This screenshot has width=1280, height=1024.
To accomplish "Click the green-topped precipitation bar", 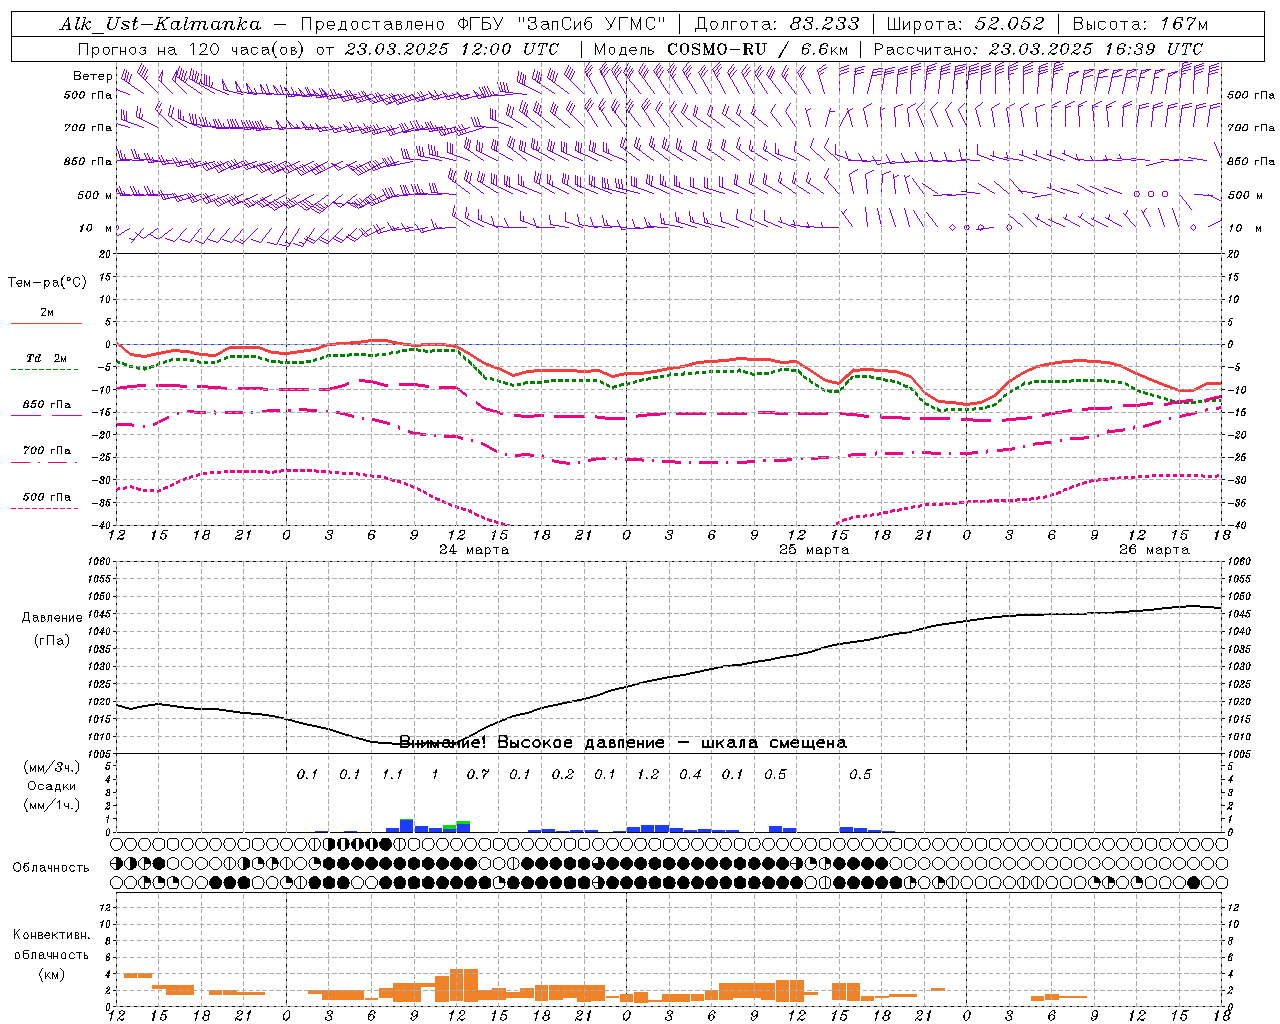I will [x=463, y=827].
